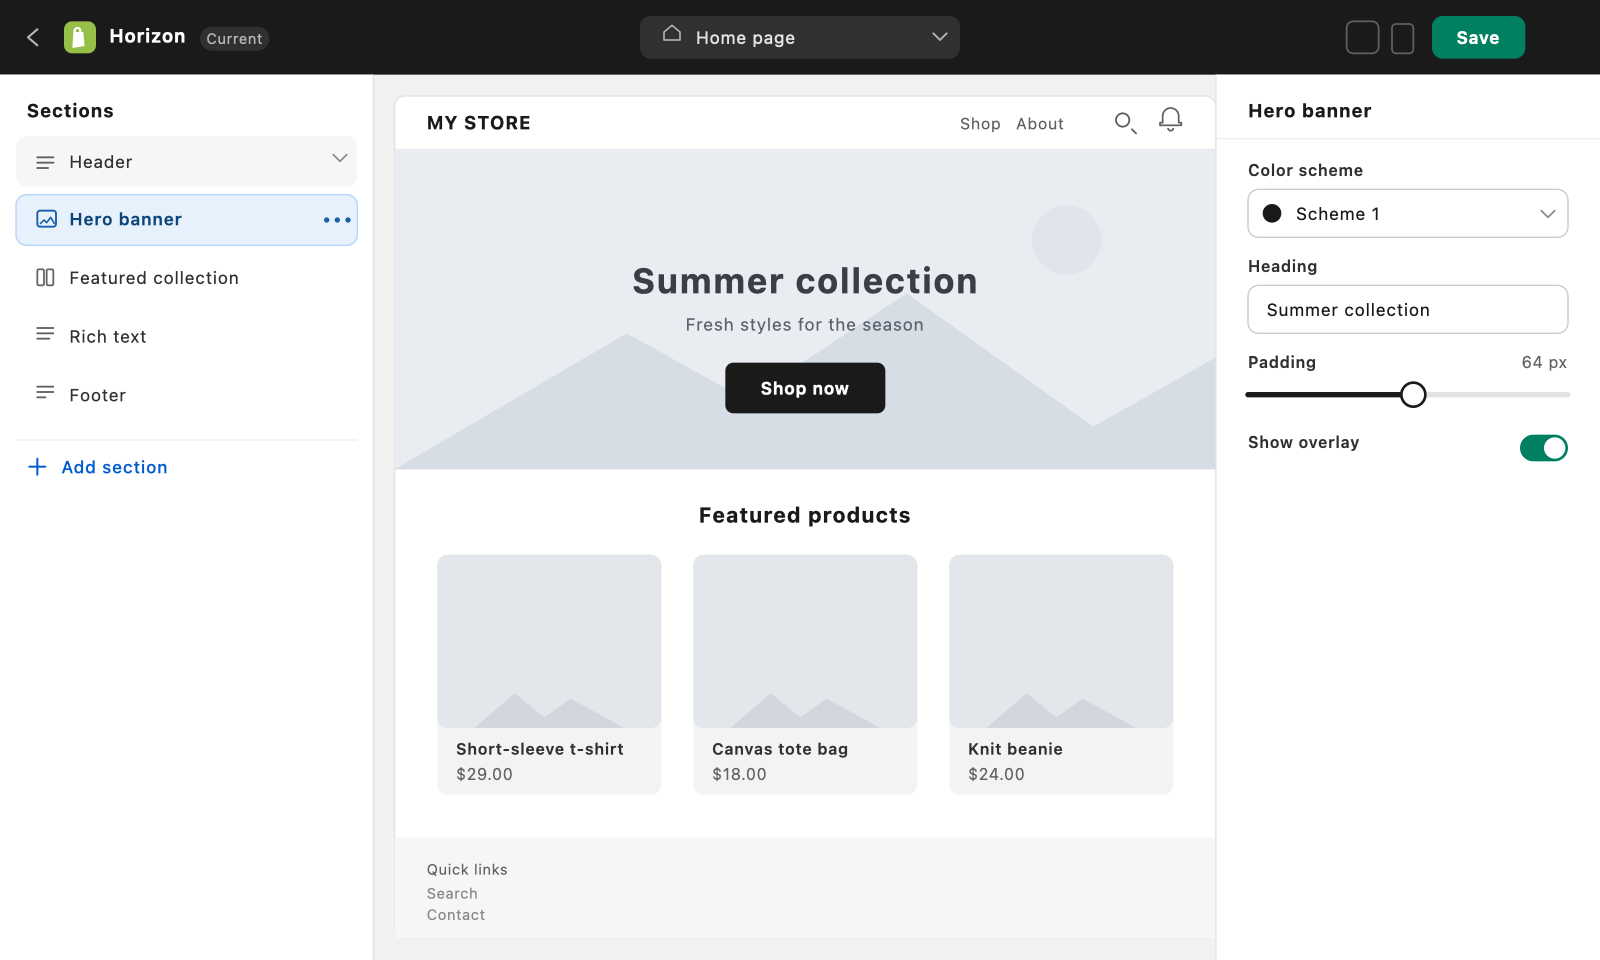Click the Contact footer quick link

[456, 915]
